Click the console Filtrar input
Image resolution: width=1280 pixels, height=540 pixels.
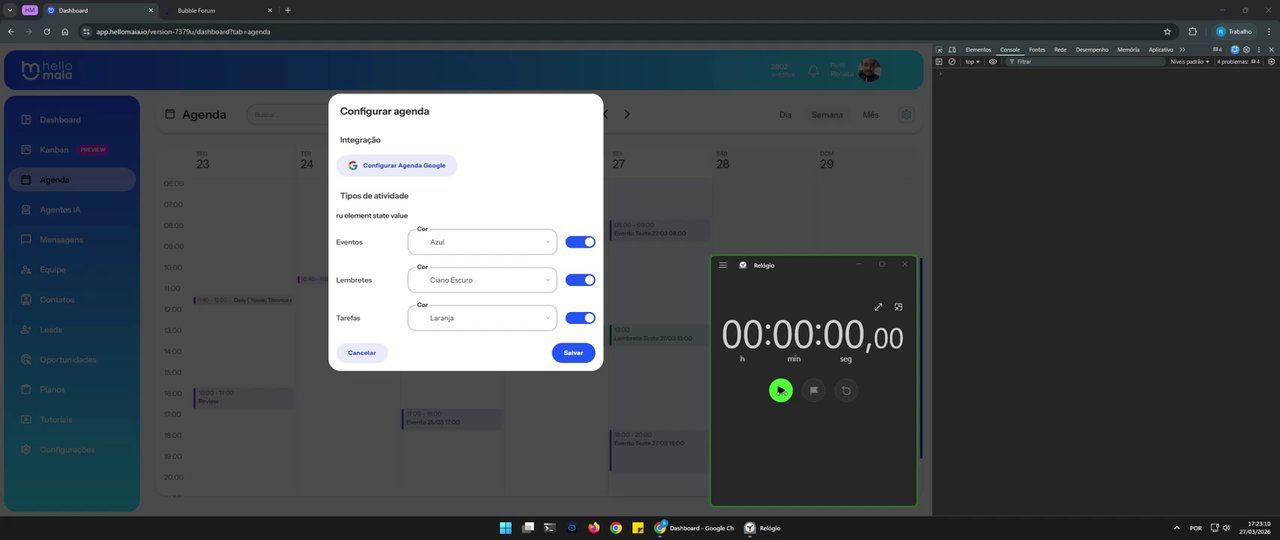[1085, 62]
